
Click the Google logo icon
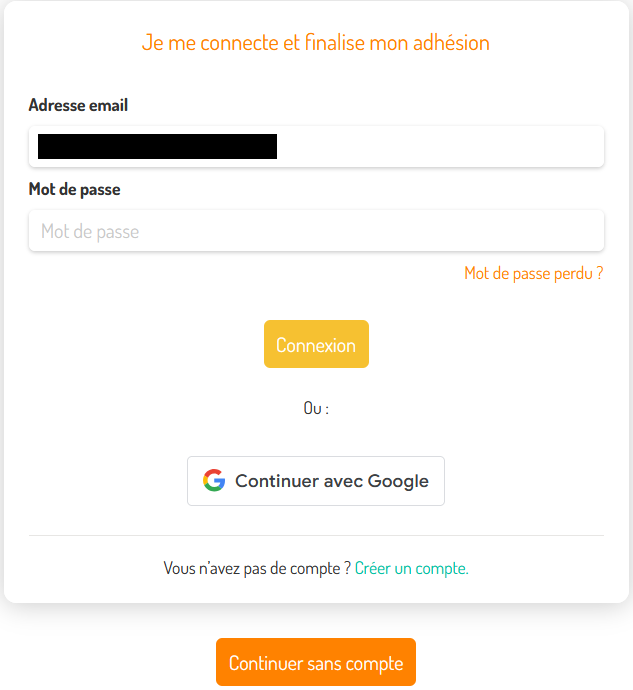tap(214, 481)
